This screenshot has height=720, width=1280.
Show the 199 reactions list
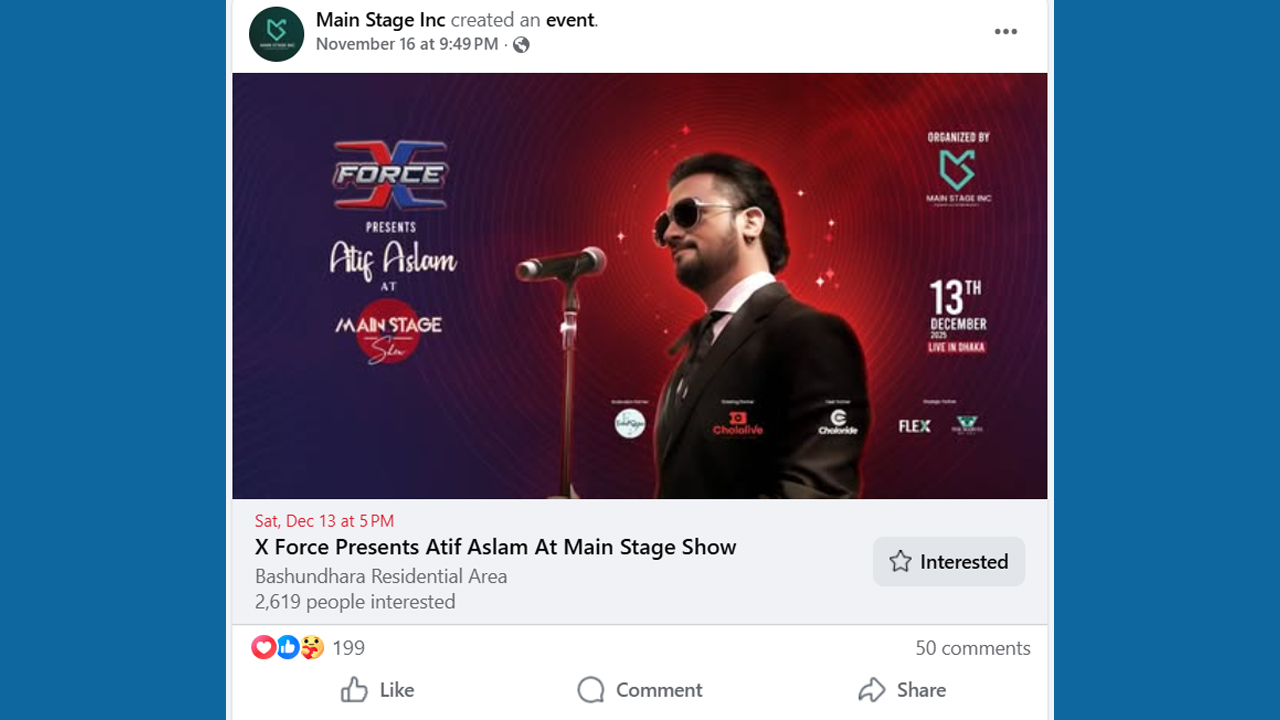coord(348,648)
